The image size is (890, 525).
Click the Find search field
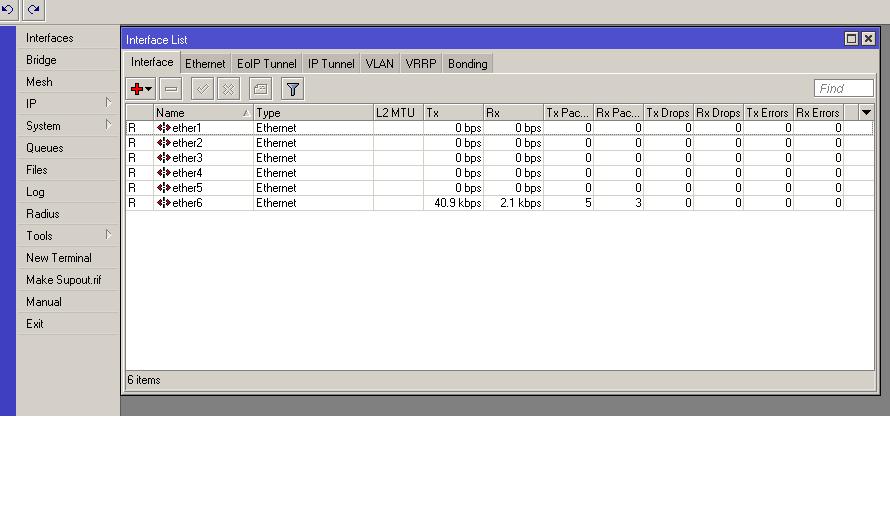click(x=843, y=89)
